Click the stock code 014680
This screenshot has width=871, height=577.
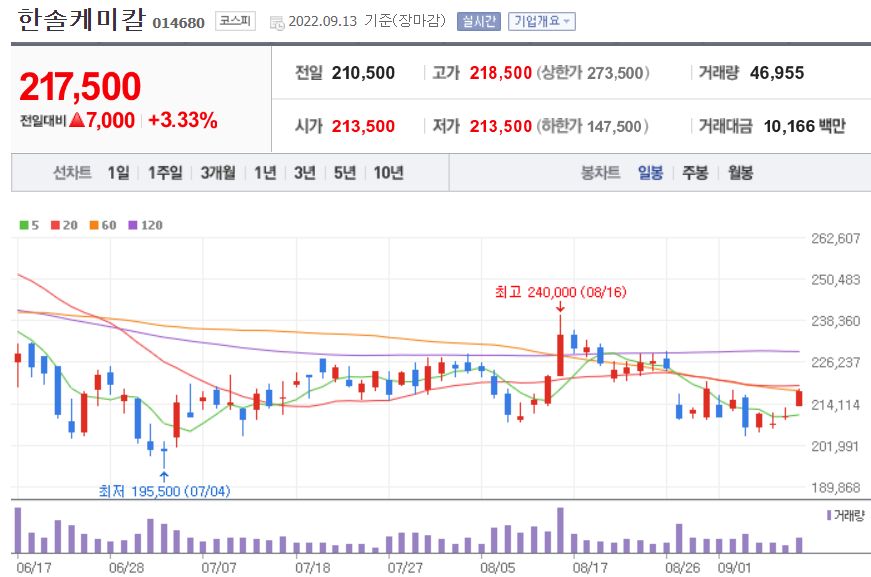coord(178,23)
